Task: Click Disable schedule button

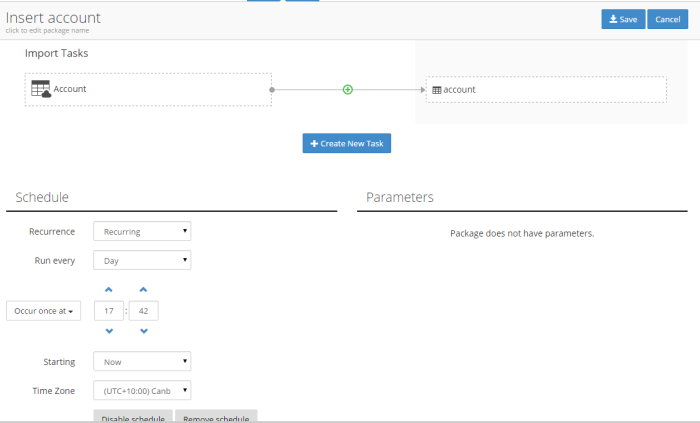Action: [x=133, y=416]
